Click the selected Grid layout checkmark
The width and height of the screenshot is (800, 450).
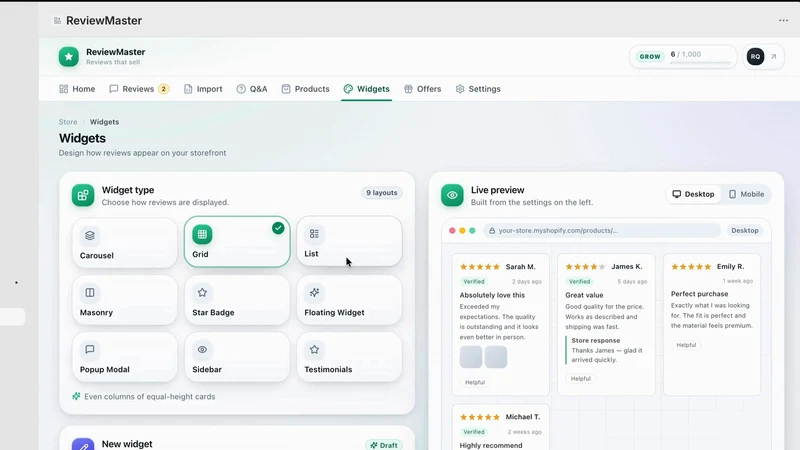[278, 228]
